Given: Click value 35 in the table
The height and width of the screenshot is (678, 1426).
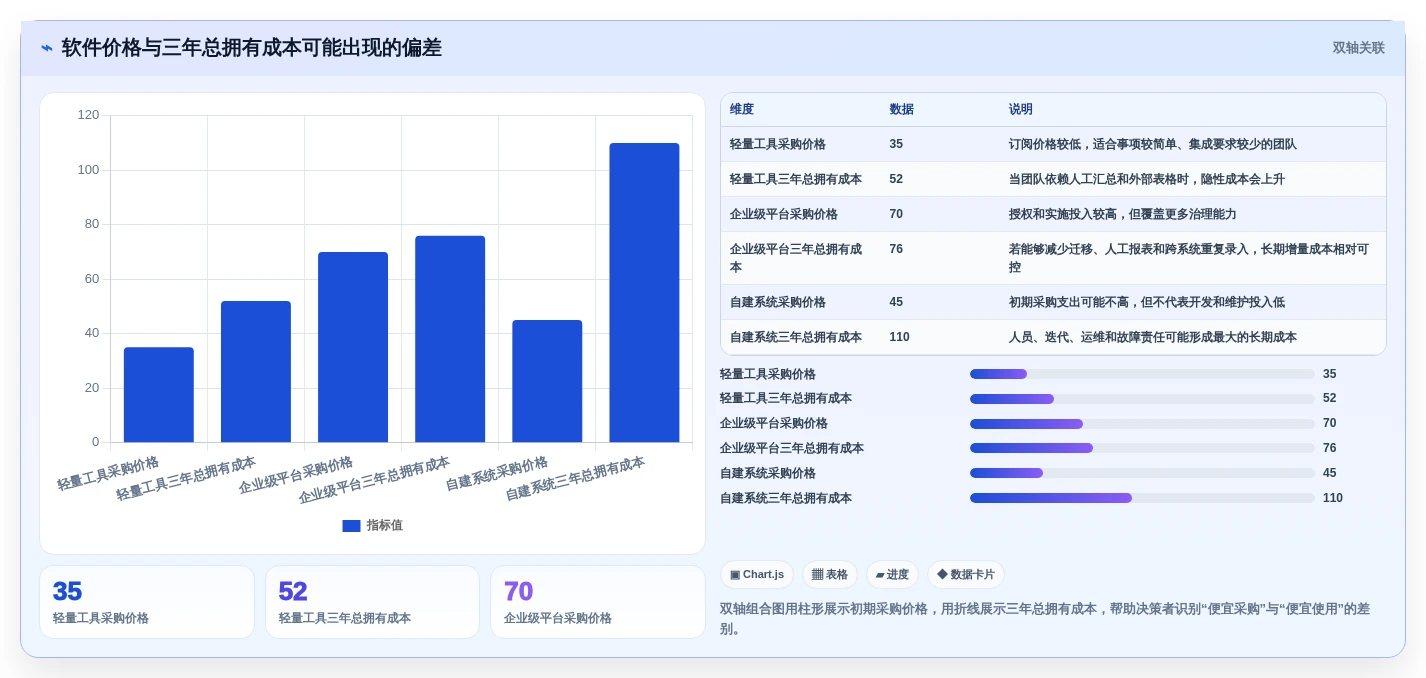Looking at the screenshot, I should tap(896, 144).
